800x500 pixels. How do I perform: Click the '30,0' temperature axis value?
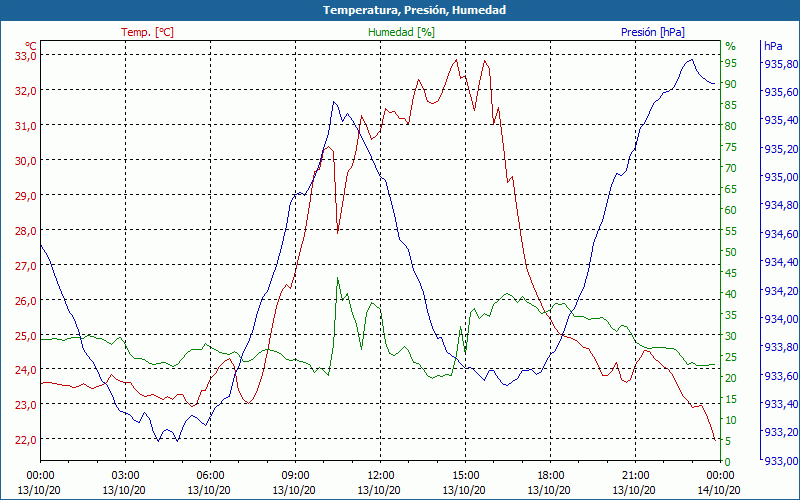tap(26, 161)
